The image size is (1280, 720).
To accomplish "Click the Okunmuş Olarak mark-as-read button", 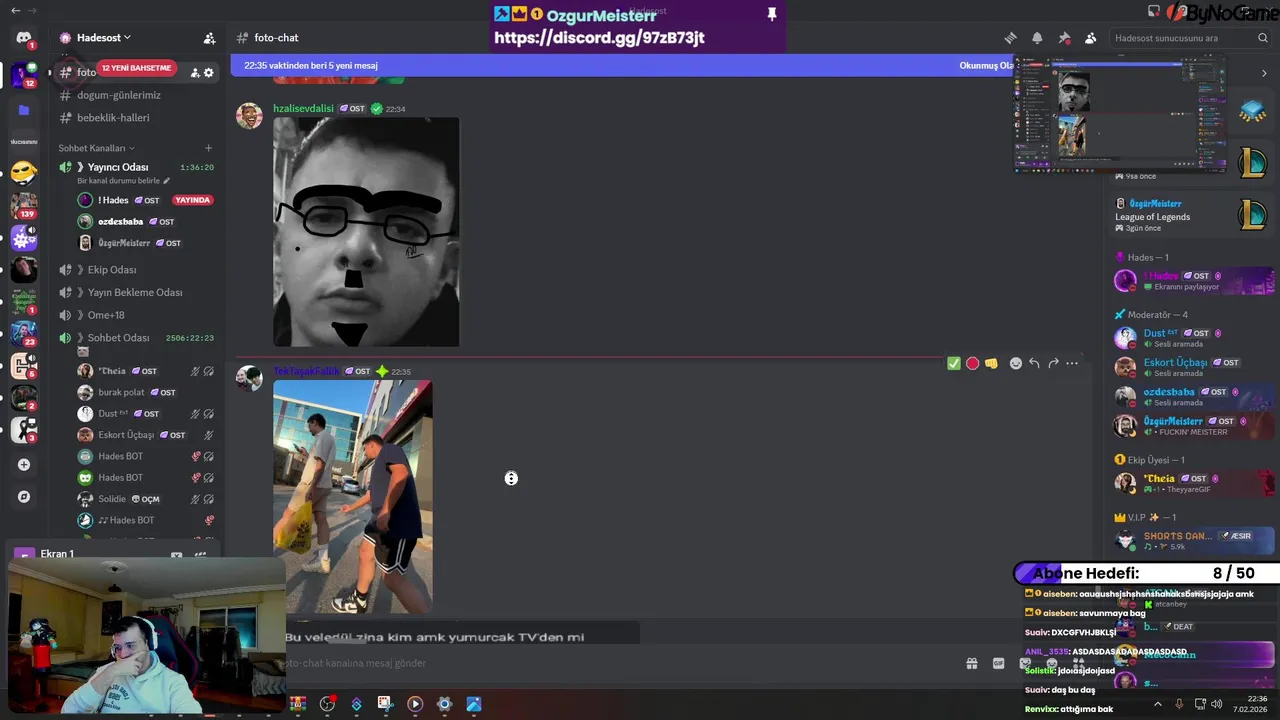I will [x=986, y=65].
